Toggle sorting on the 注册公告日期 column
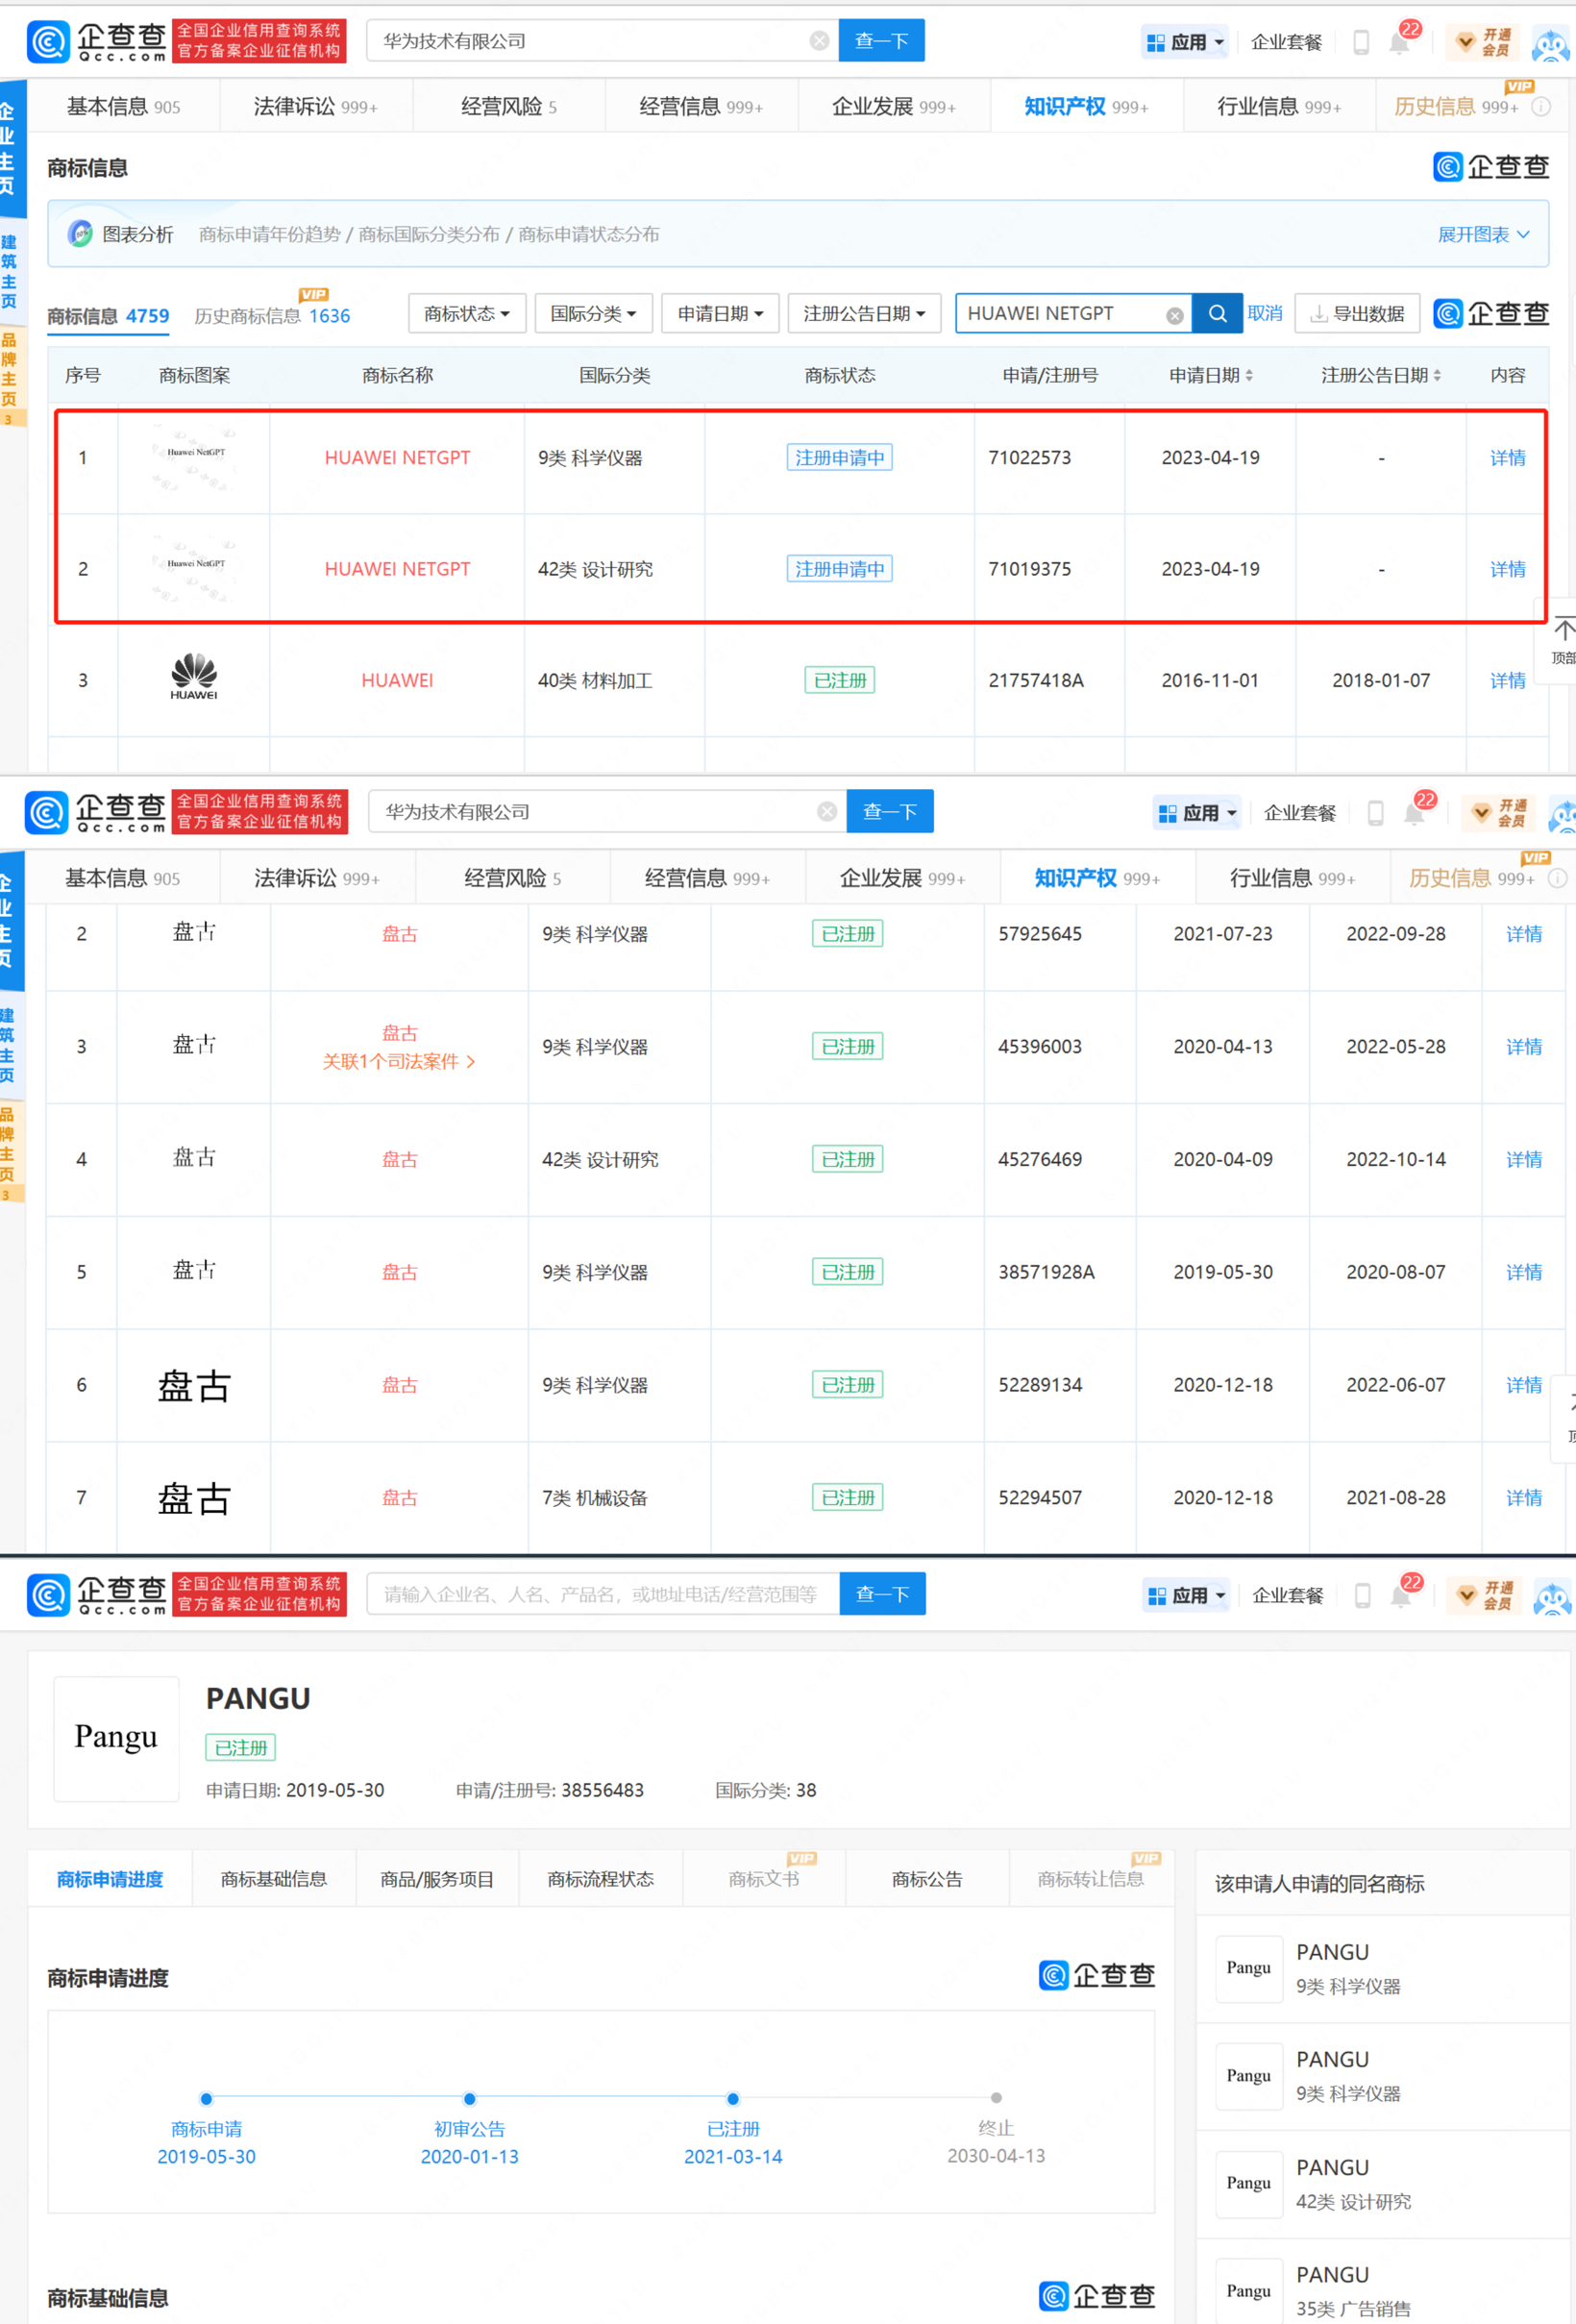 click(1438, 375)
